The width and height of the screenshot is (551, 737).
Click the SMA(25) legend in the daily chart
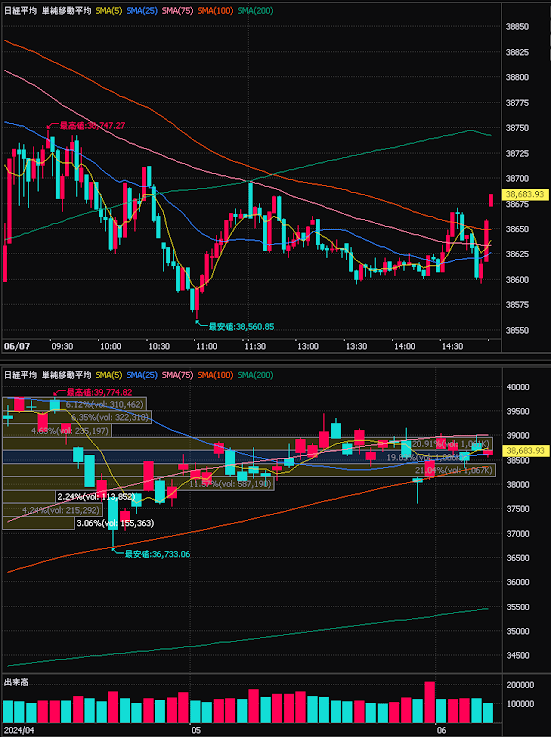click(142, 375)
